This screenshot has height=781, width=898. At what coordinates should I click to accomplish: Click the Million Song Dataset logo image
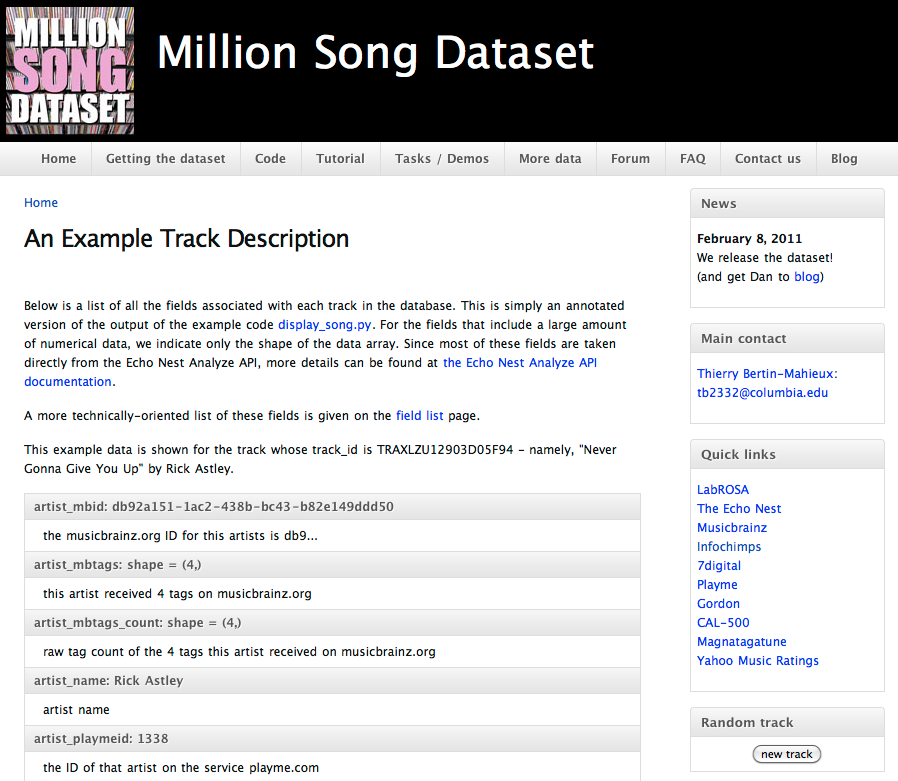tap(70, 70)
